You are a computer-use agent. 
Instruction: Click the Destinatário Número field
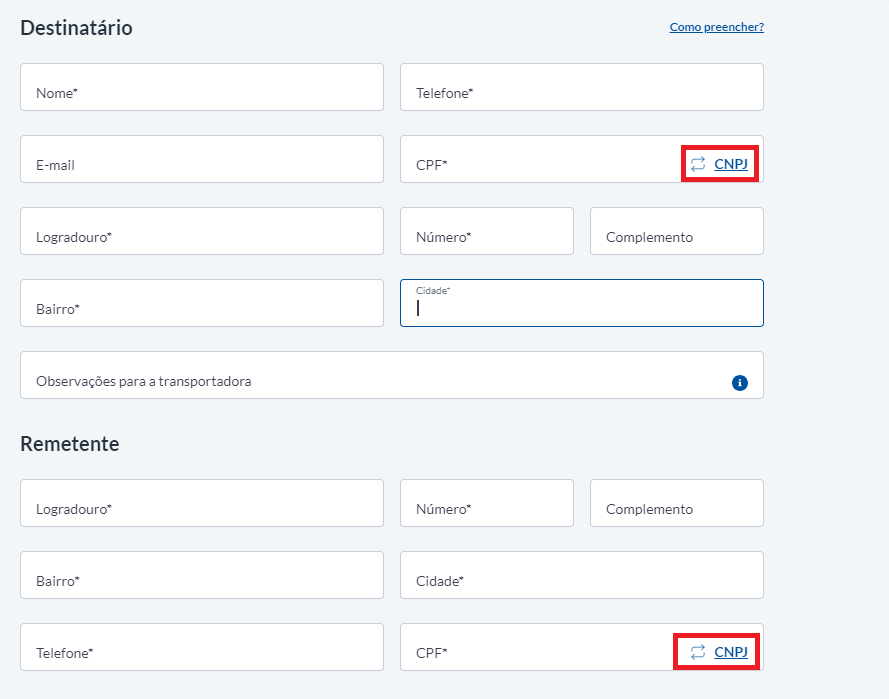coord(487,231)
